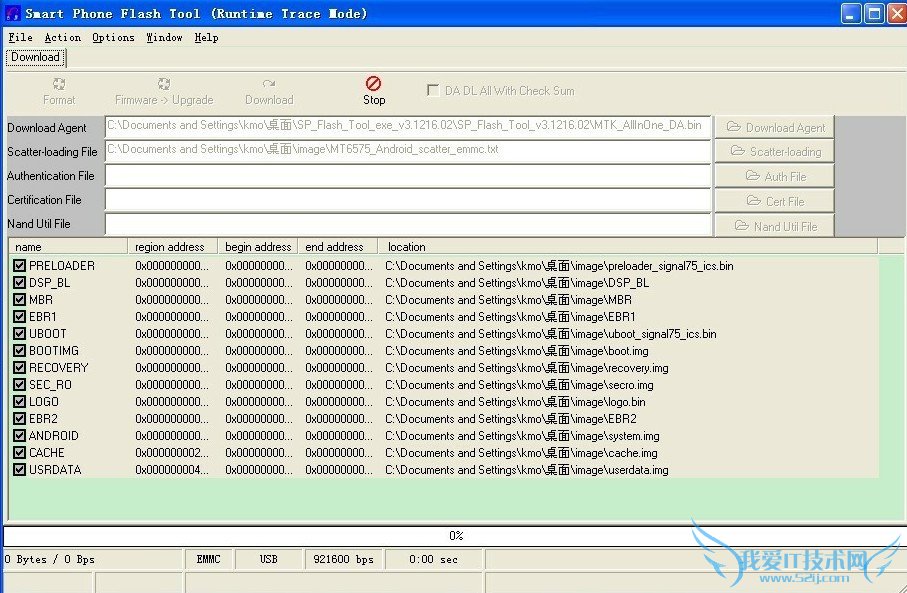Open the Window menu
Viewport: 907px width, 593px height.
[164, 38]
